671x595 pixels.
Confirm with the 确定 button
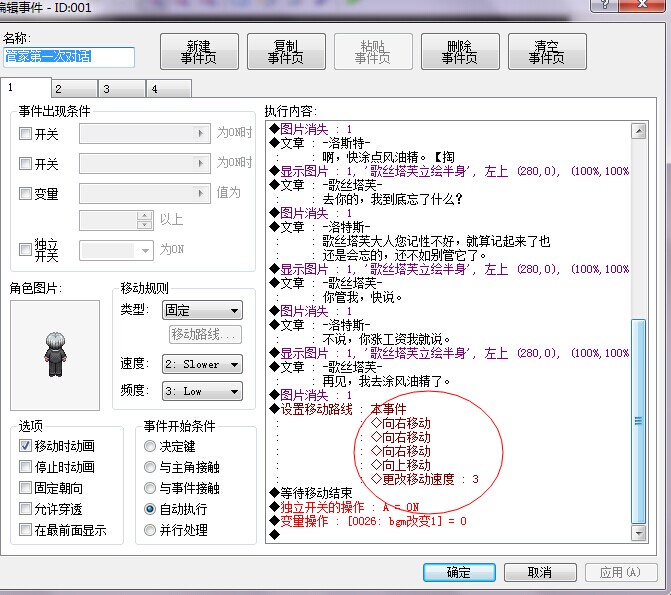tap(459, 572)
